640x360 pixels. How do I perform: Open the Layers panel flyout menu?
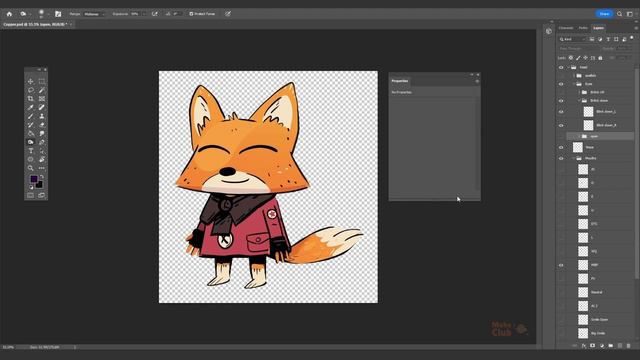coord(636,28)
